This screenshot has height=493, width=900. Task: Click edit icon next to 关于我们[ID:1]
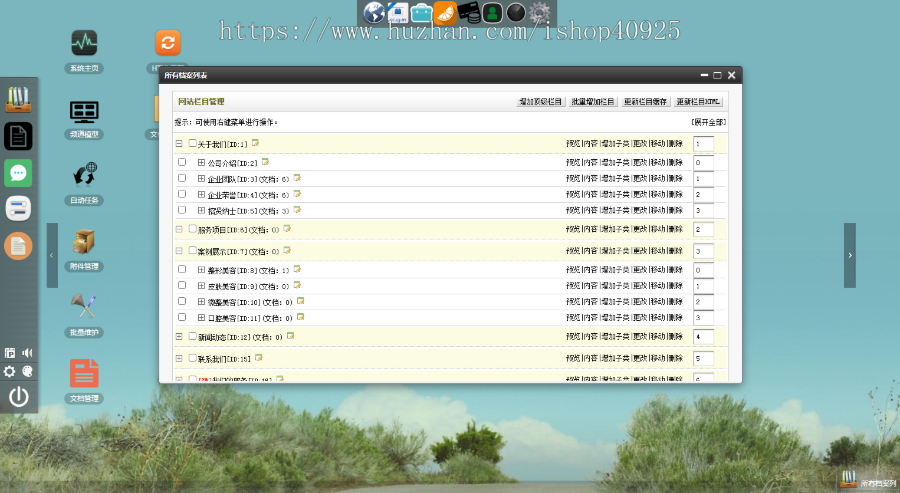coord(255,143)
